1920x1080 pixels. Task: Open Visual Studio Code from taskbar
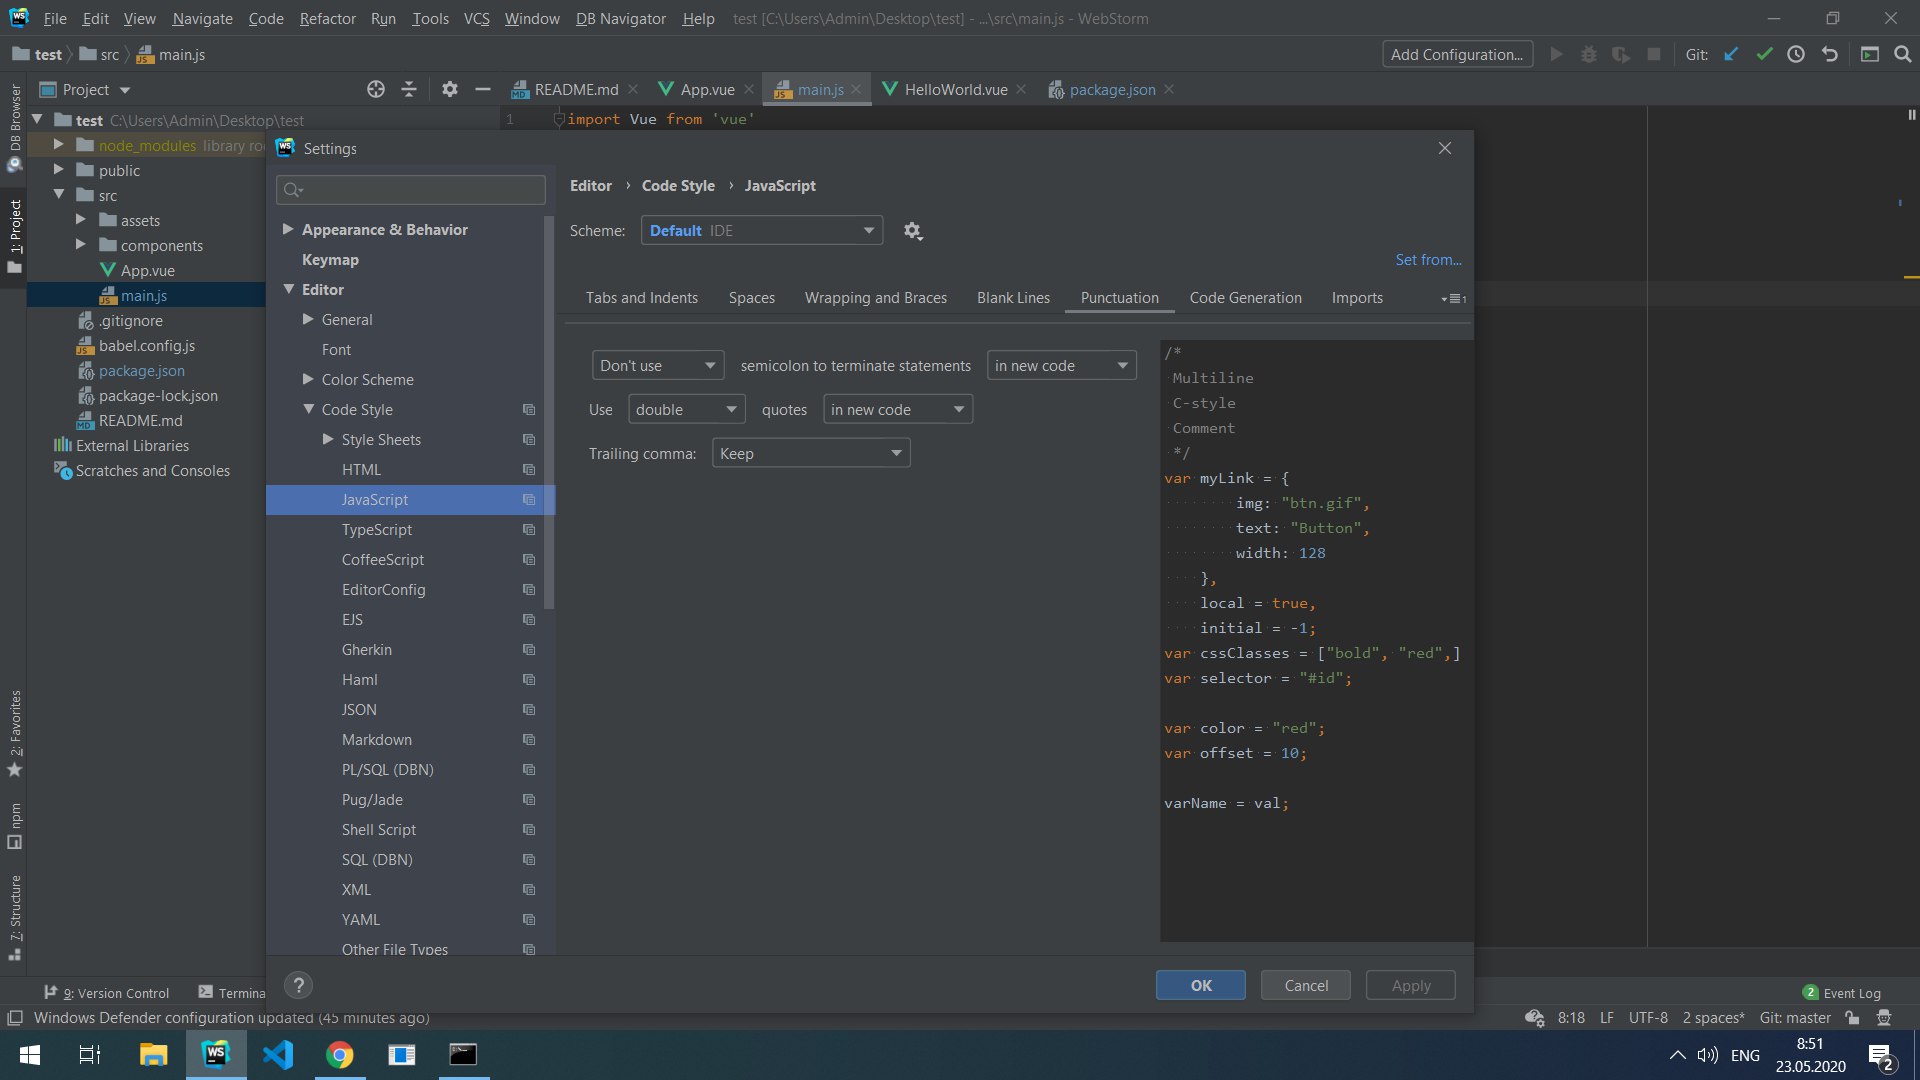(x=278, y=1055)
